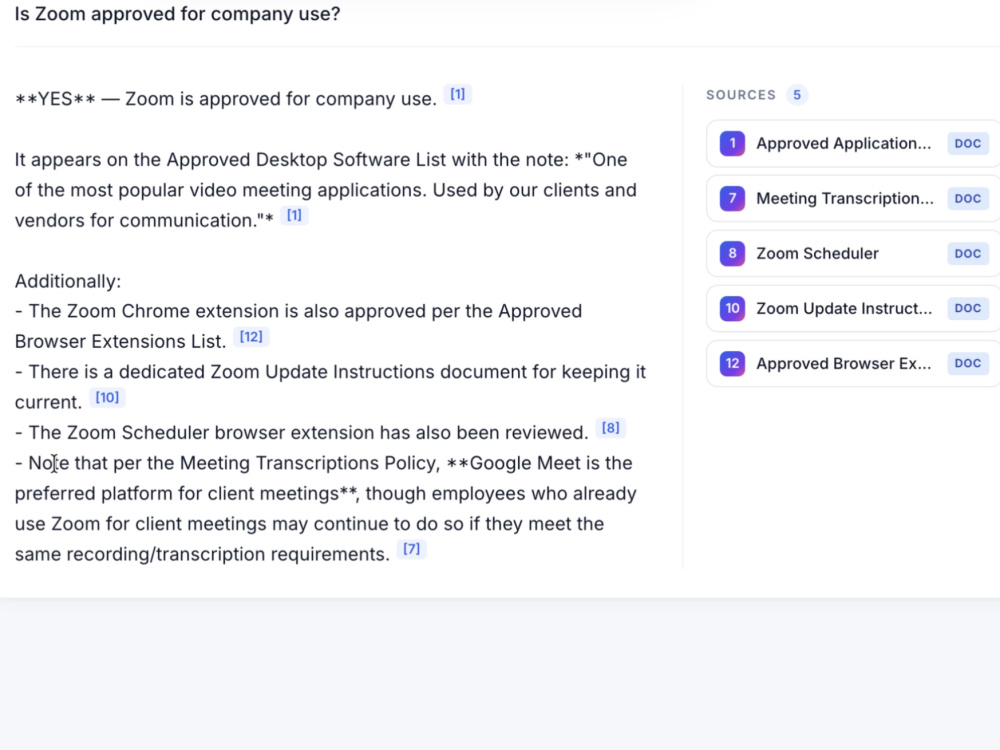The image size is (1000, 750).
Task: Click the 'Google Meet is the' text
Action: click(551, 463)
